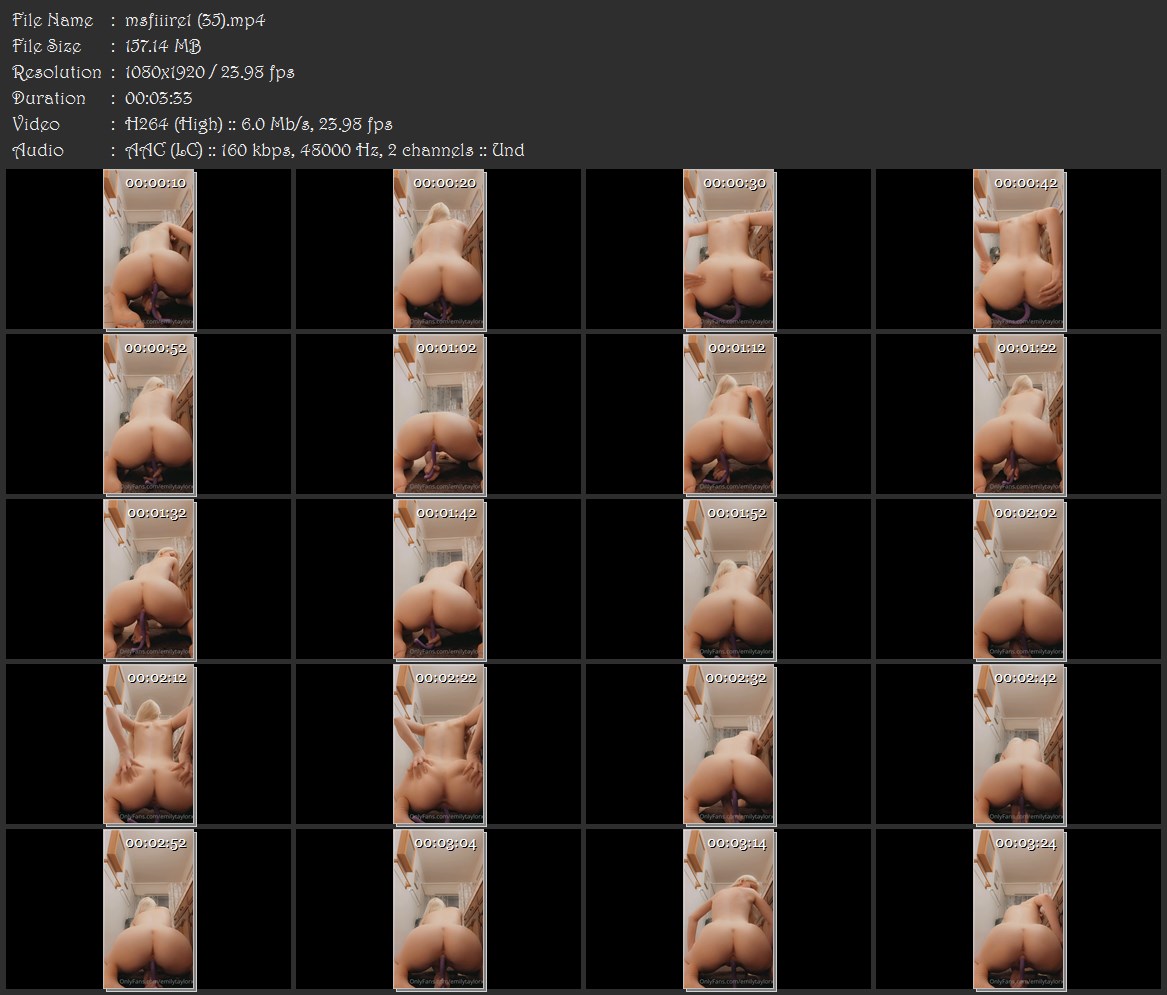
Task: Select the thumbnail stamped 00:02:12
Action: [x=149, y=745]
